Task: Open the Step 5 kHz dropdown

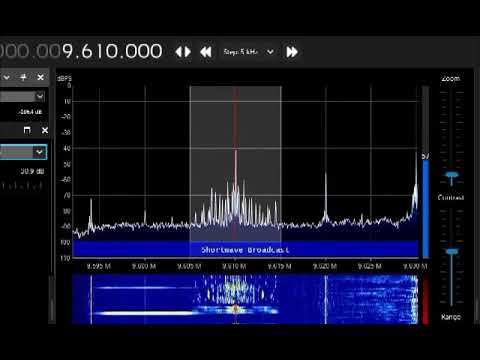Action: tap(248, 52)
